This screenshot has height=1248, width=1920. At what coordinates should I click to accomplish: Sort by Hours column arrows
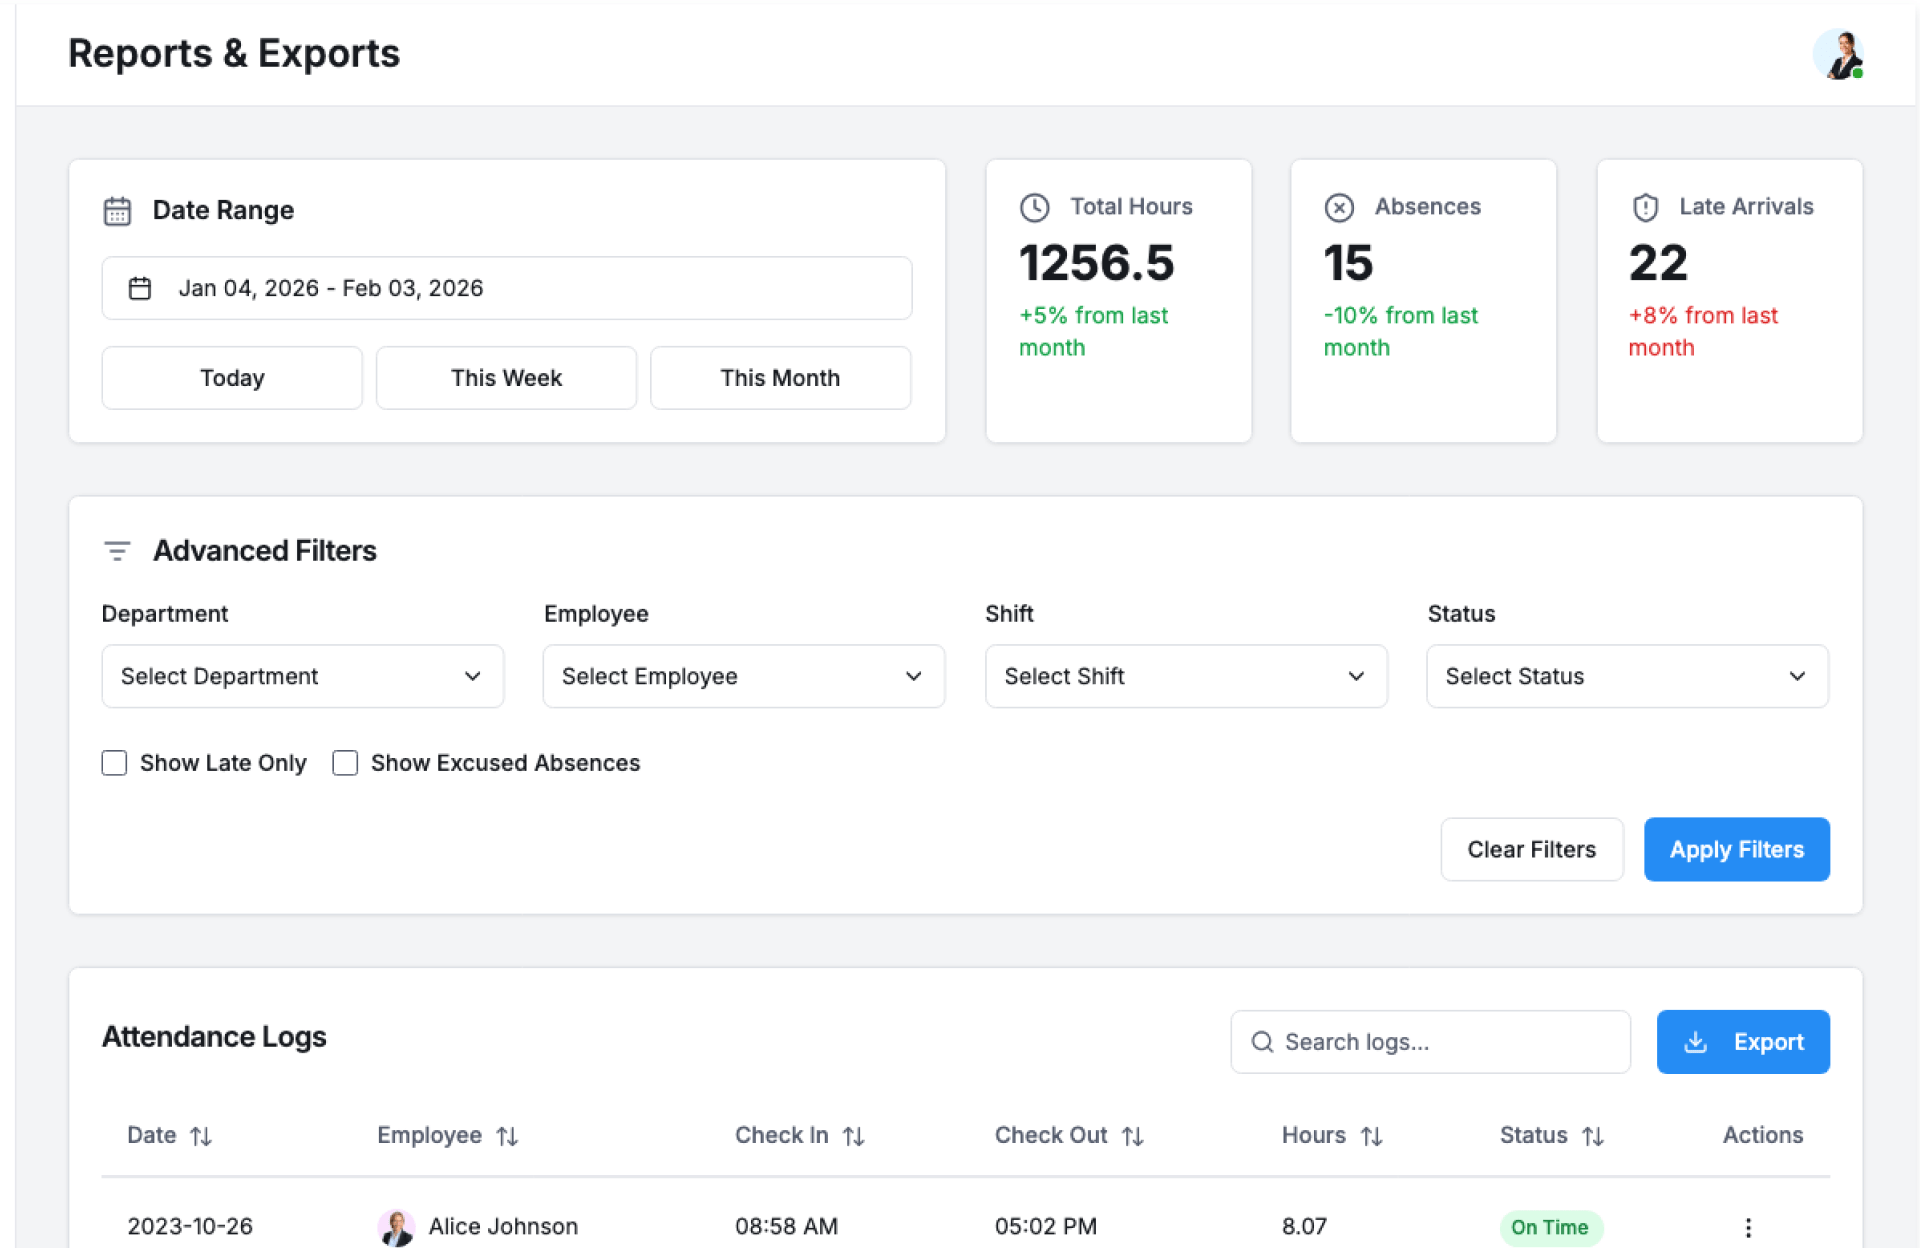[x=1371, y=1136]
